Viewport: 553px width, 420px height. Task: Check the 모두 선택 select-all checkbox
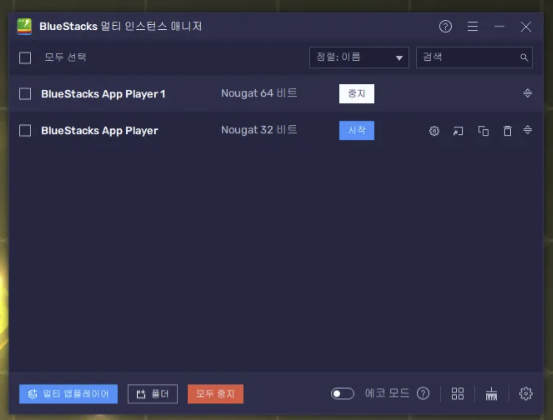[x=25, y=58]
